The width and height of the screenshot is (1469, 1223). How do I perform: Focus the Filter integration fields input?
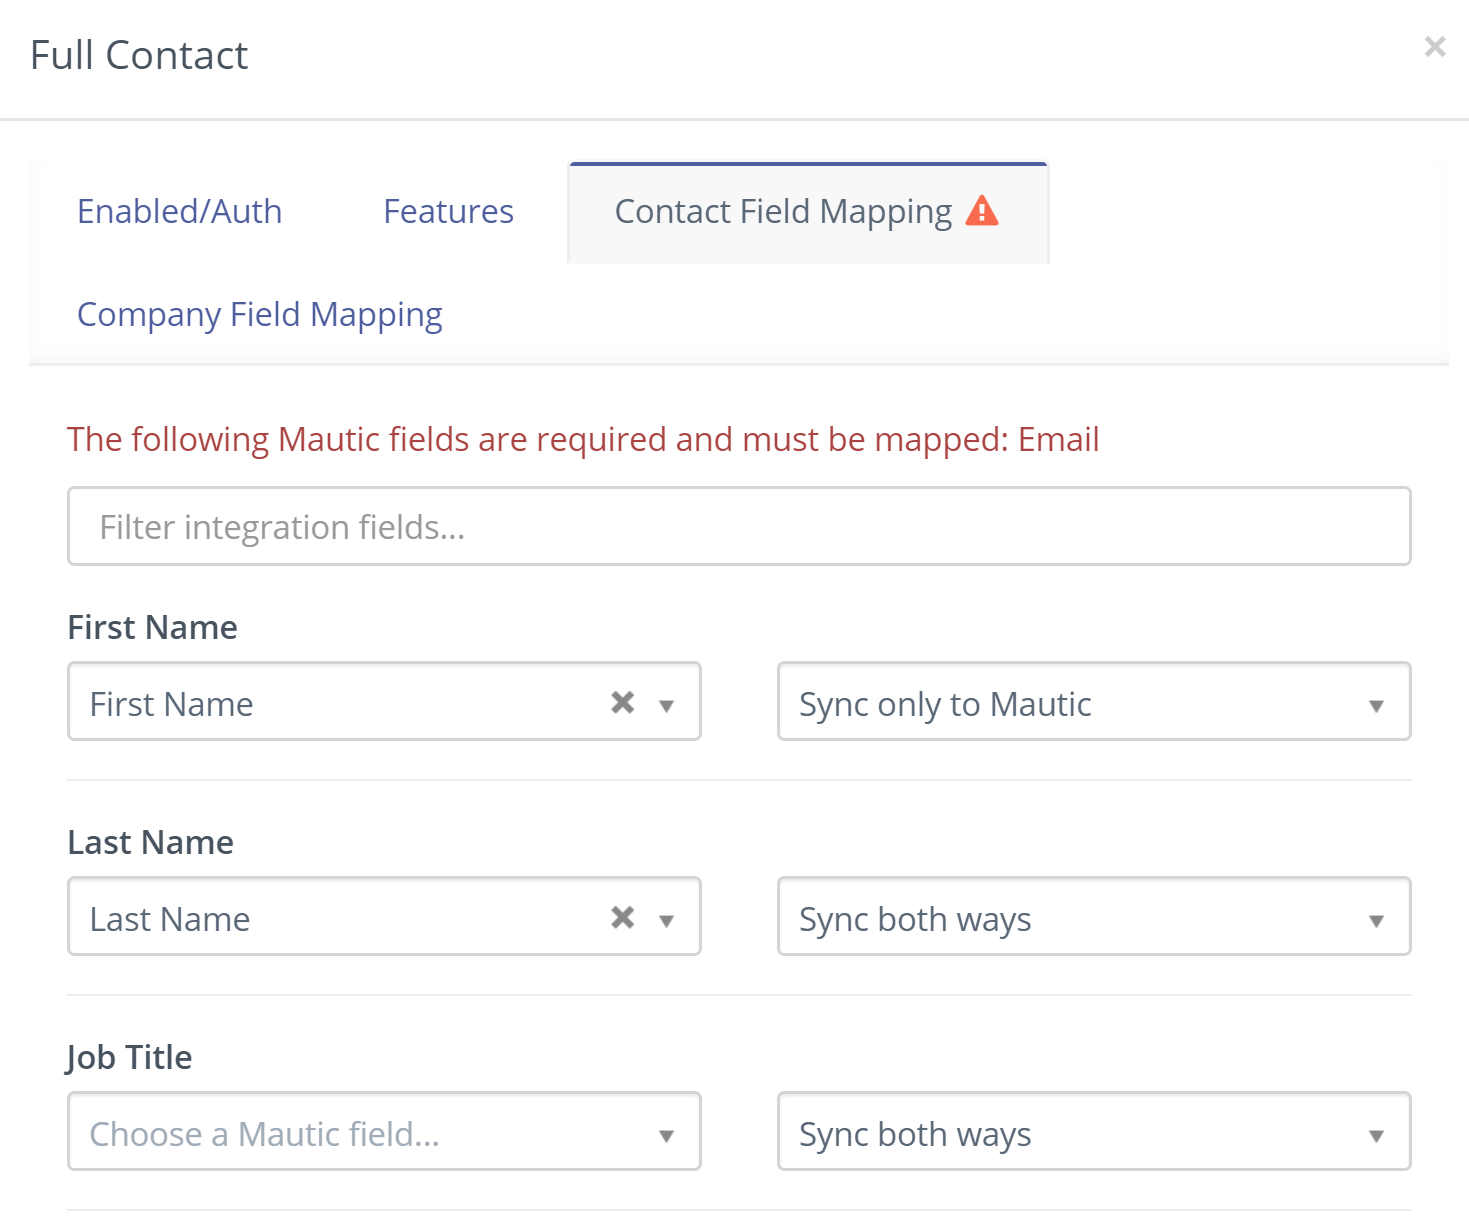tap(739, 526)
